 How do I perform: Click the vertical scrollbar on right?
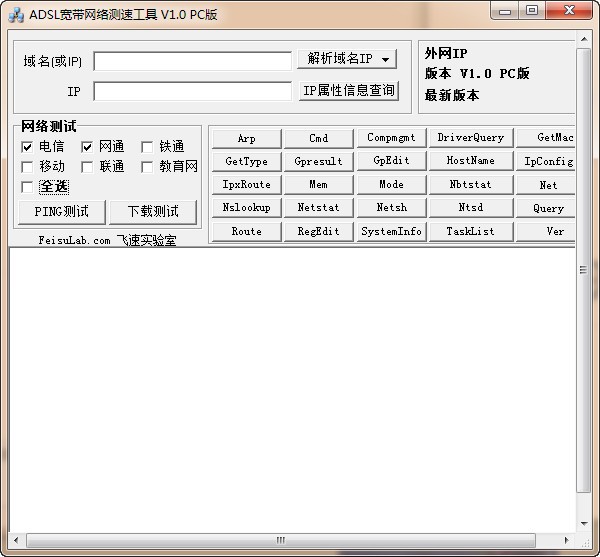tap(584, 270)
